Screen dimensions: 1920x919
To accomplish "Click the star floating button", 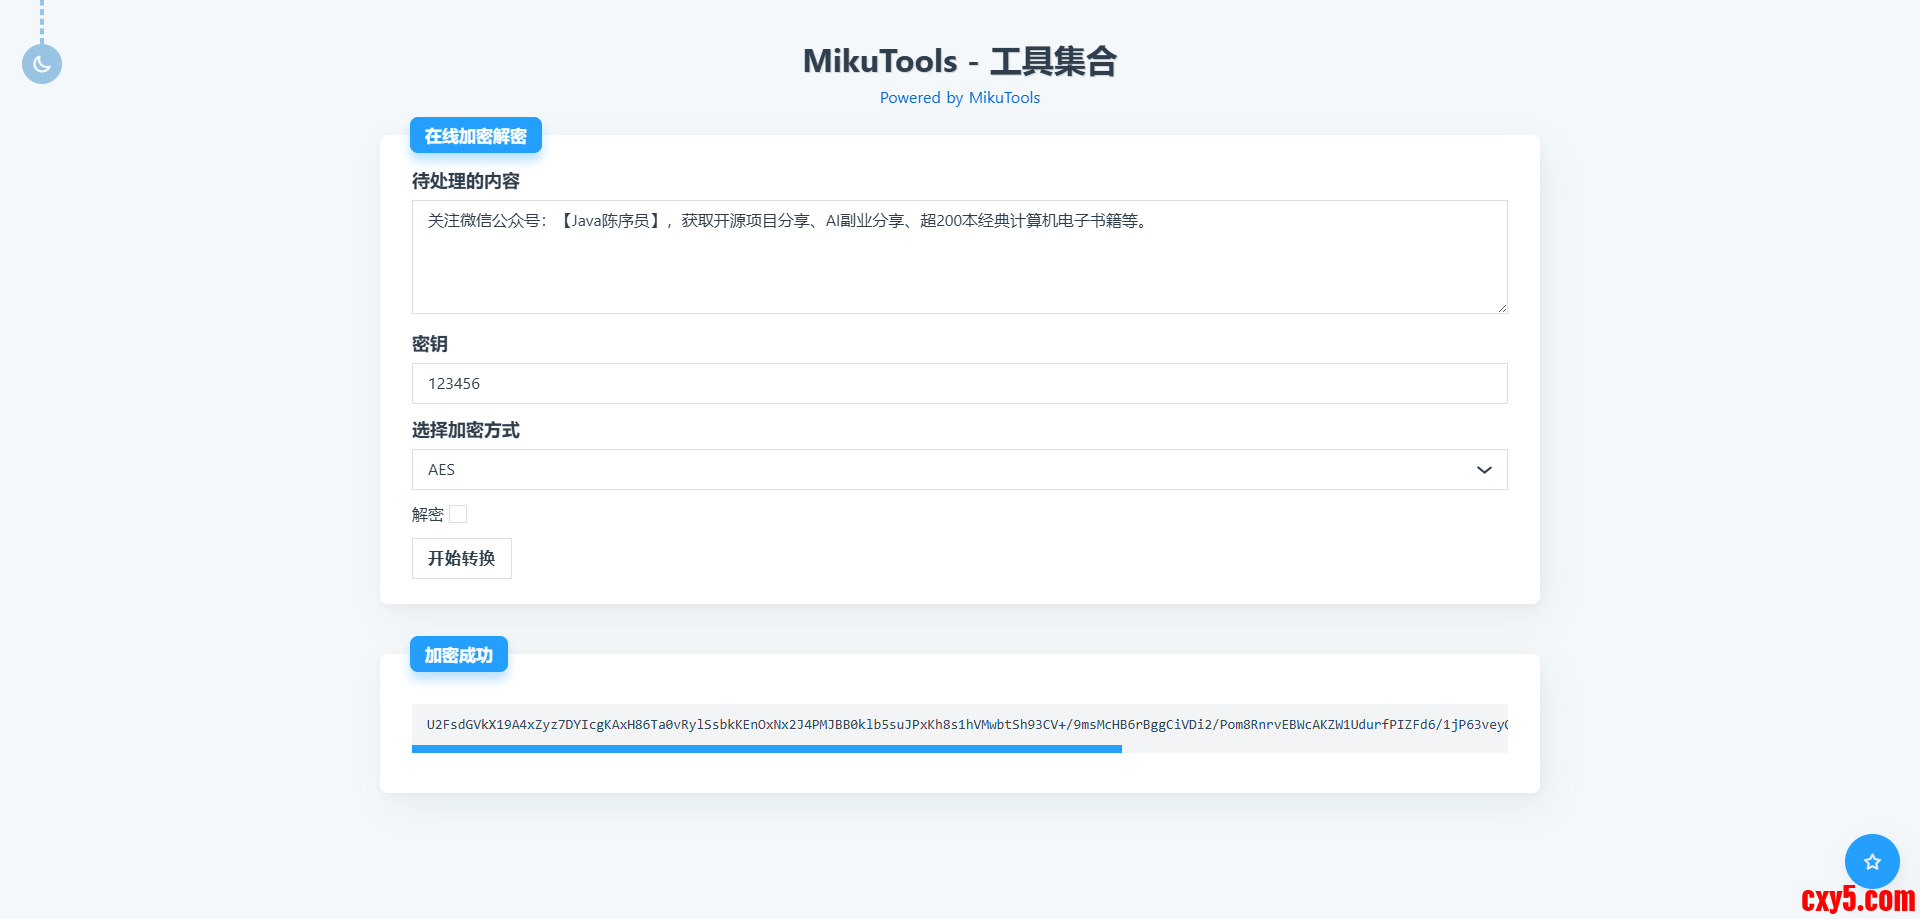I will (x=1871, y=861).
